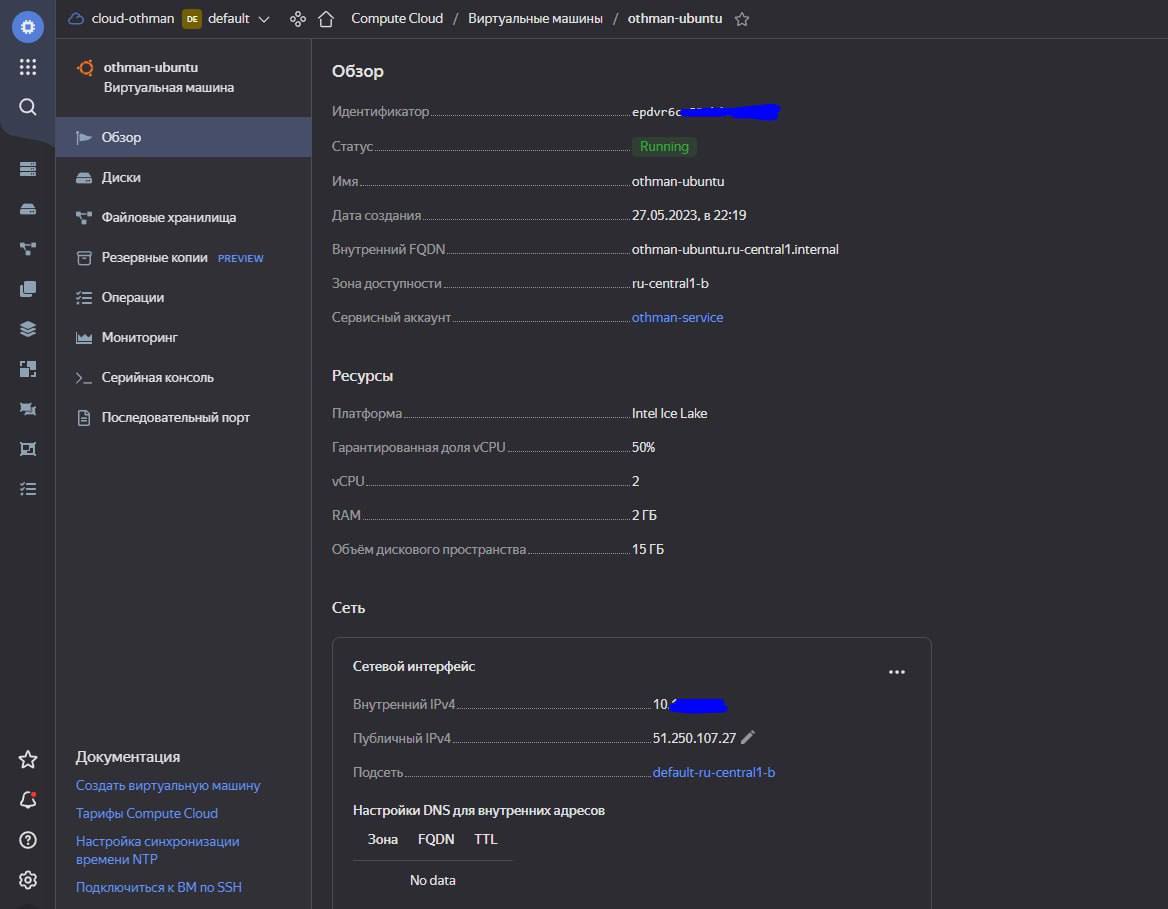Click the FQDN column header in DNS table
This screenshot has height=909, width=1168.
tap(436, 840)
